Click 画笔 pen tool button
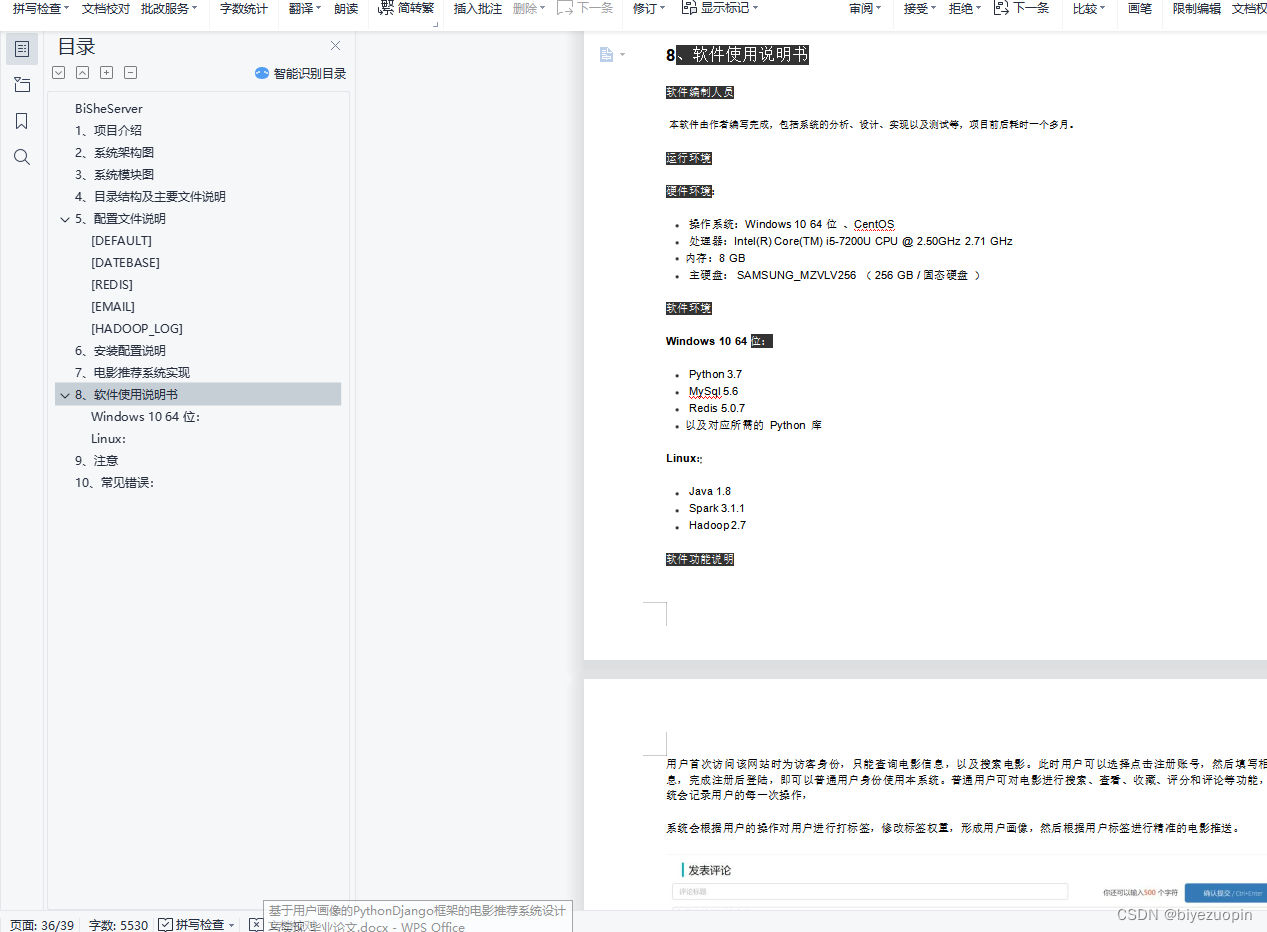 pyautogui.click(x=1140, y=8)
